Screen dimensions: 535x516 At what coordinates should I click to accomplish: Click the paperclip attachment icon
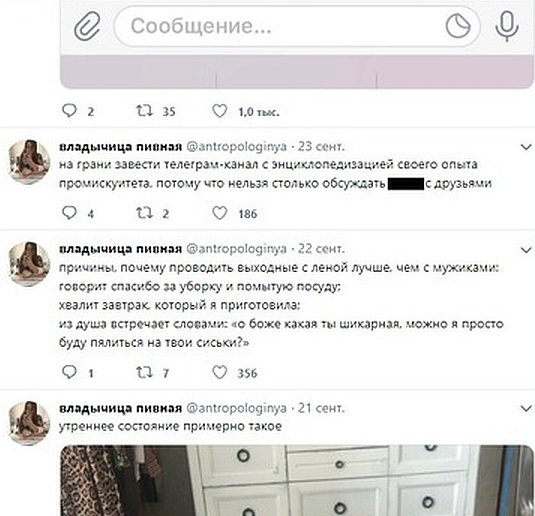pos(87,26)
